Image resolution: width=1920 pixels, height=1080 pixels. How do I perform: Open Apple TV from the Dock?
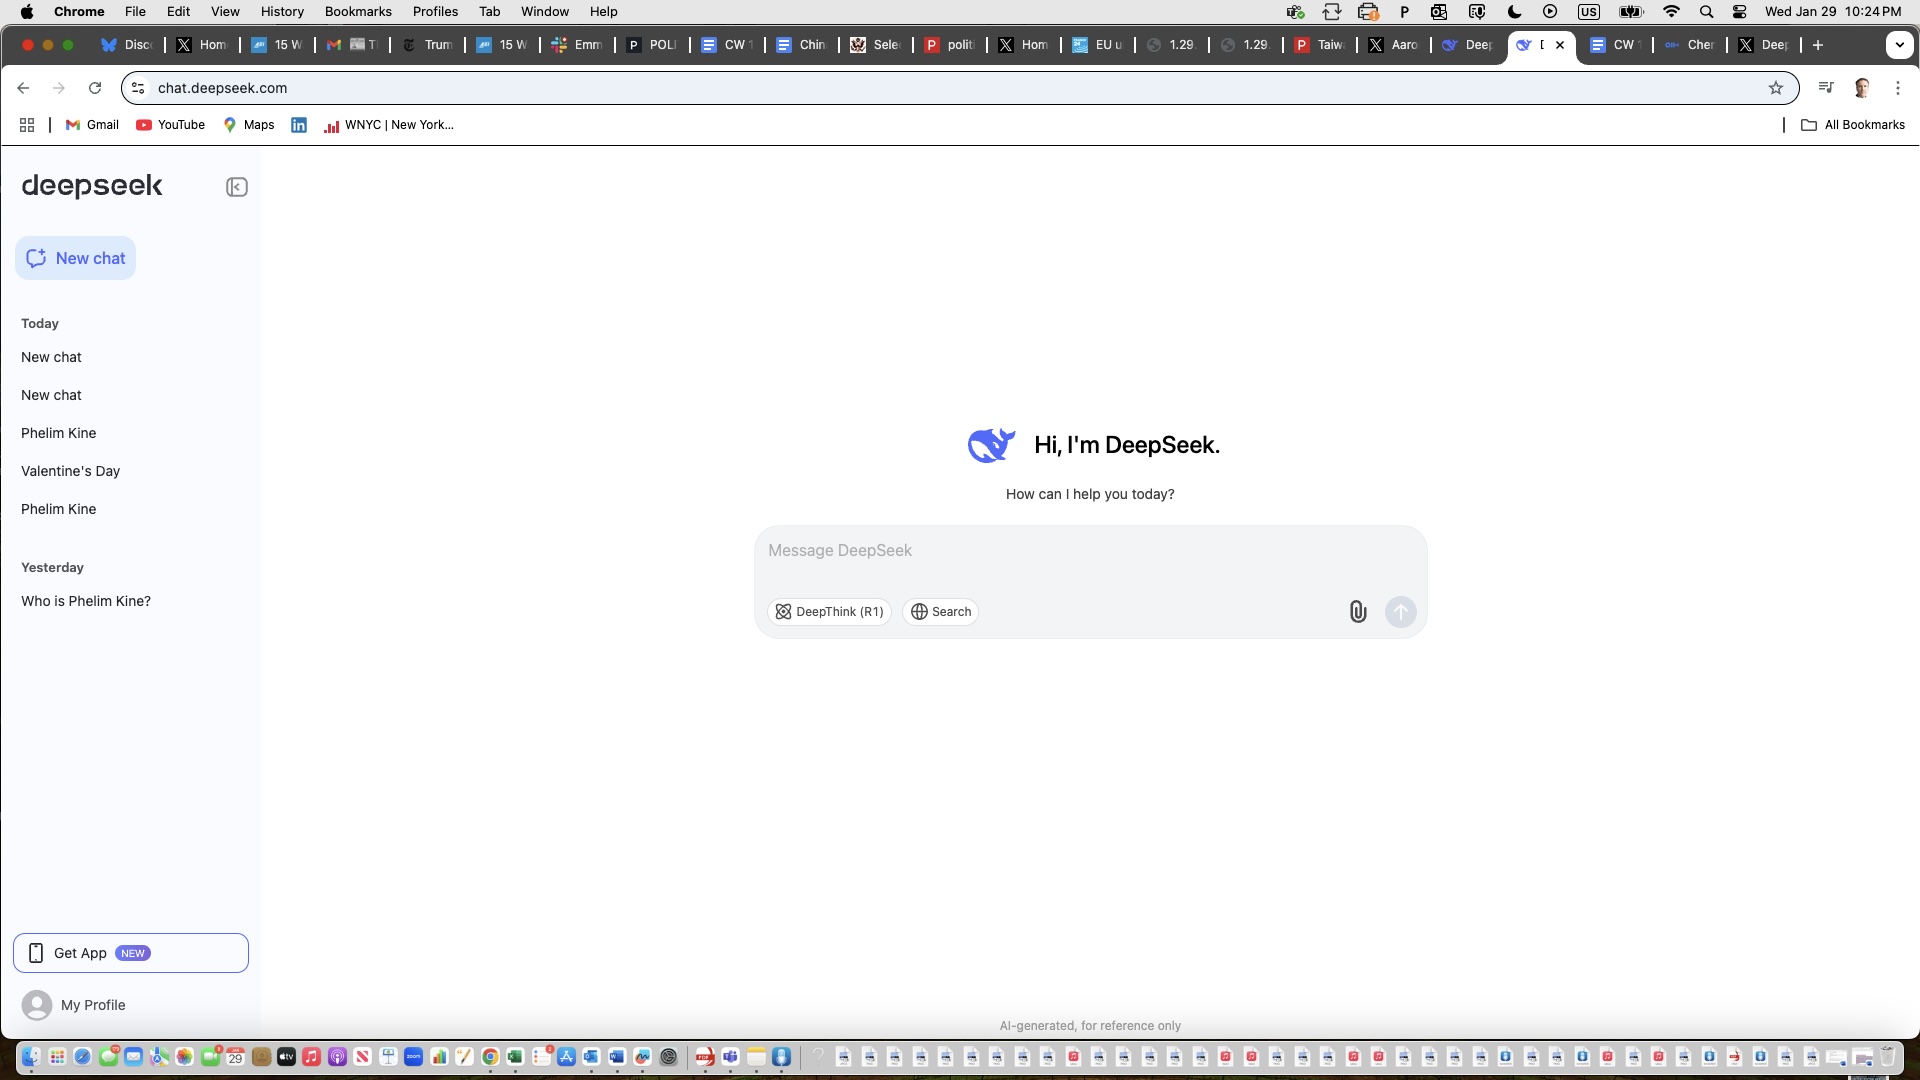(286, 1057)
